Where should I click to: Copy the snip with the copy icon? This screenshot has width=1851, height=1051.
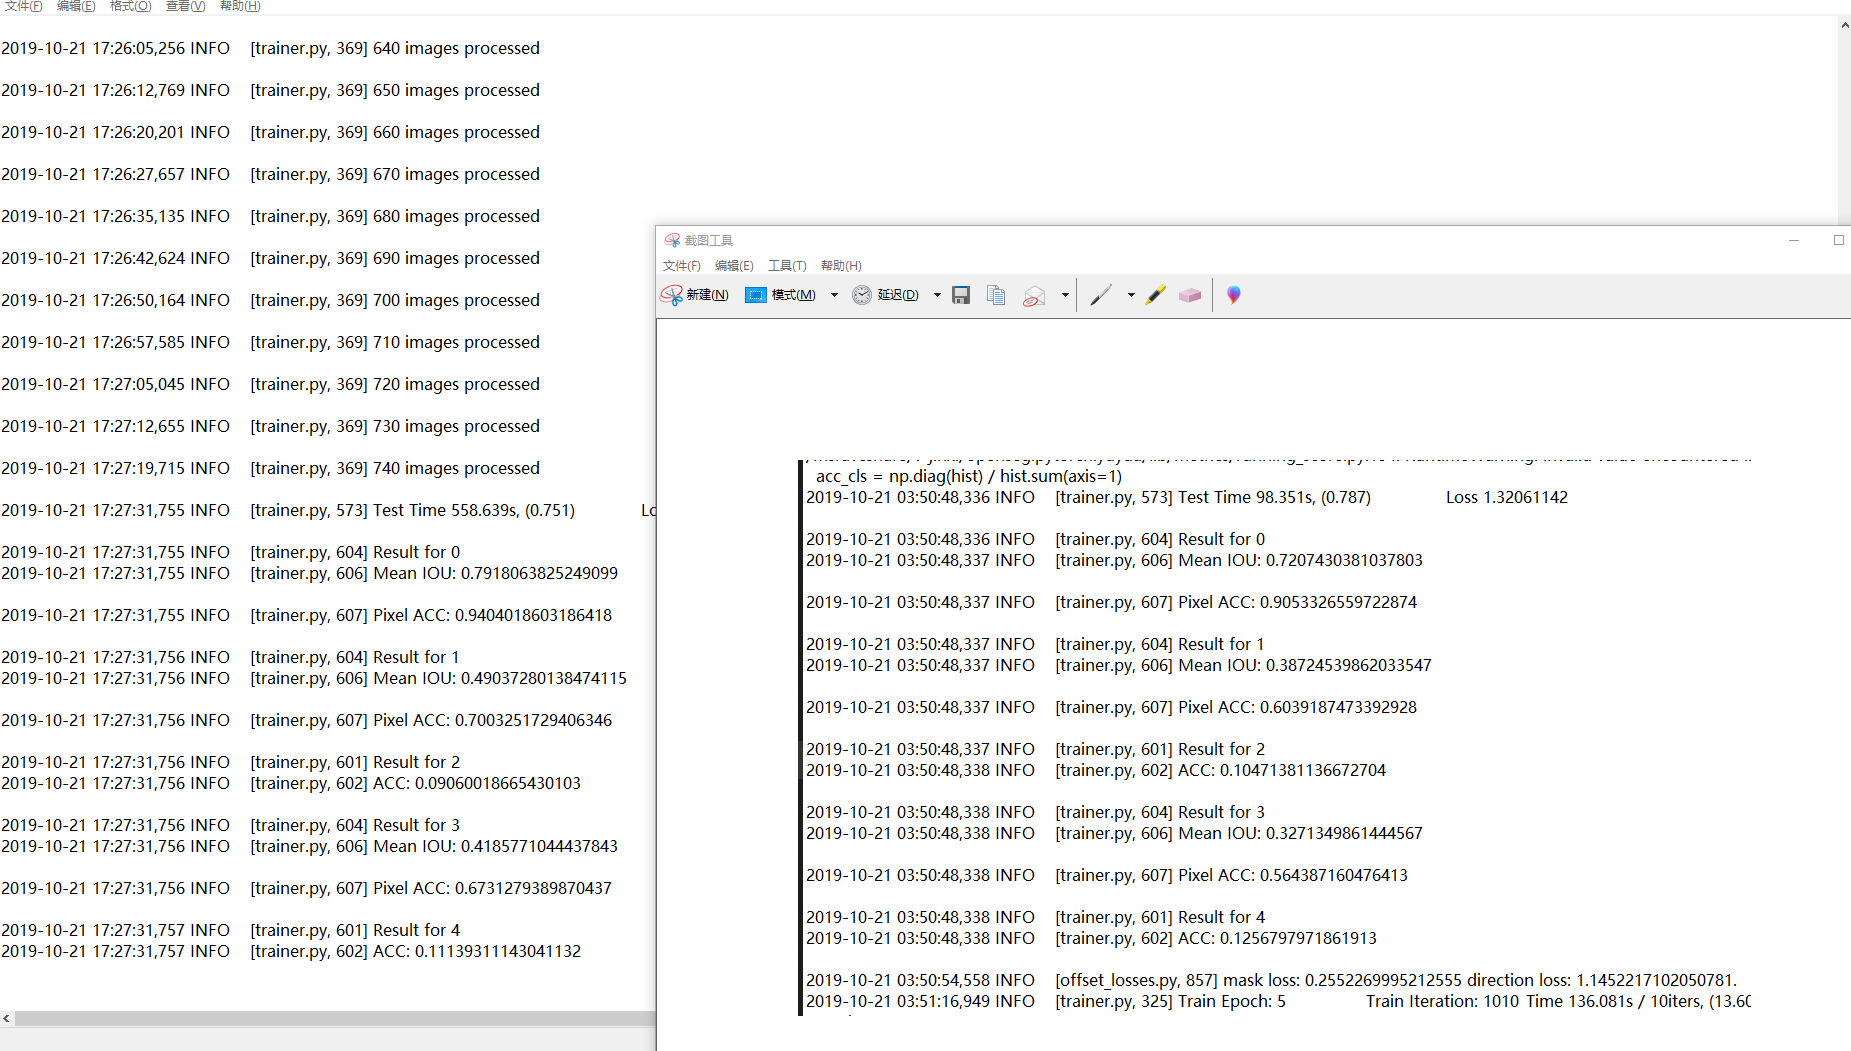(x=996, y=295)
